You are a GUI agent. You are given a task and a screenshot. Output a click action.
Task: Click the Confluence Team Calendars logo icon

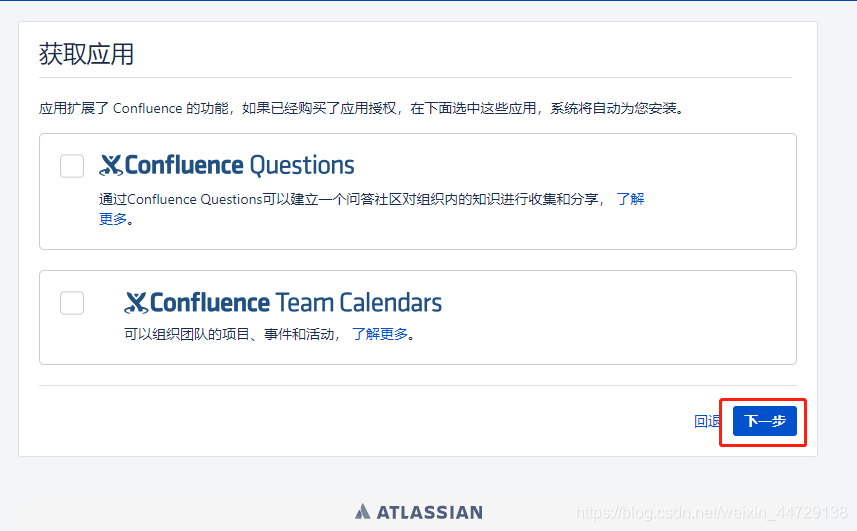[x=136, y=303]
